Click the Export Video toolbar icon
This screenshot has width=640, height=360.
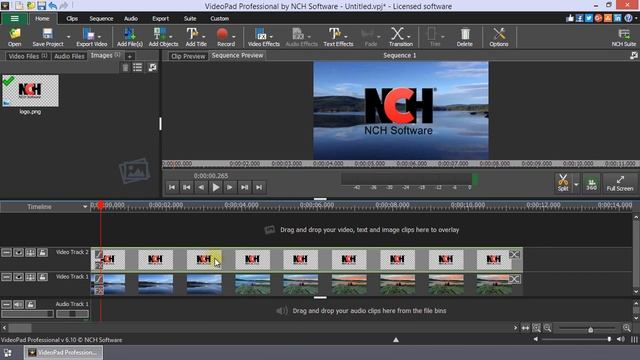[91, 37]
